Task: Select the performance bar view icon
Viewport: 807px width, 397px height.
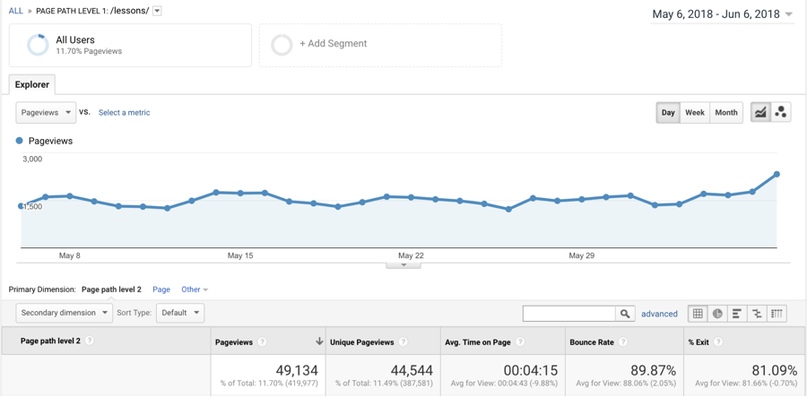Action: click(x=737, y=313)
